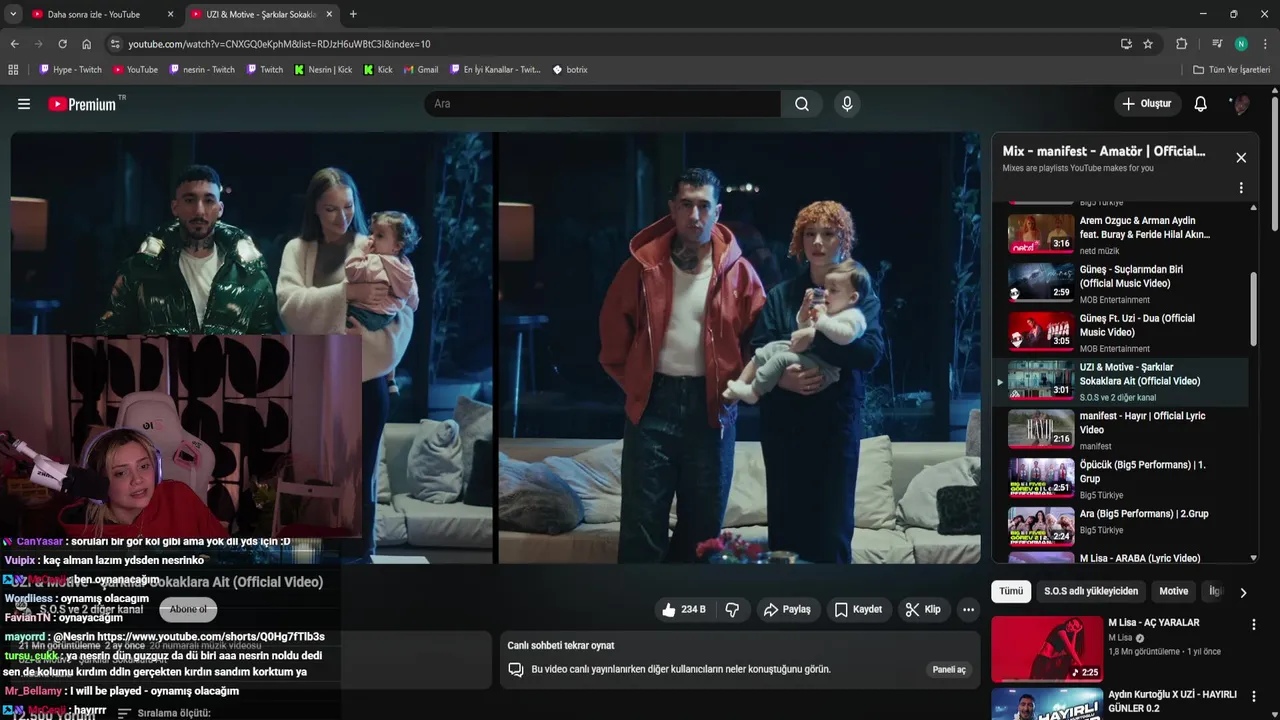Click the search magnifier button
This screenshot has width=1280, height=720.
point(802,104)
